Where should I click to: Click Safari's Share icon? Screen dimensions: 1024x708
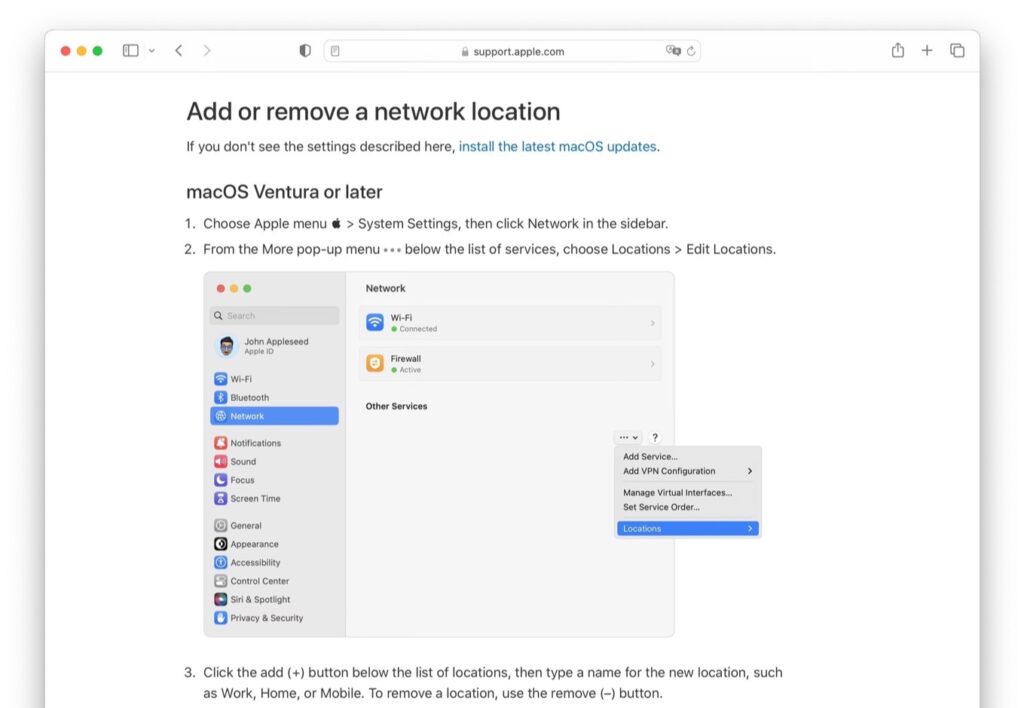point(897,50)
